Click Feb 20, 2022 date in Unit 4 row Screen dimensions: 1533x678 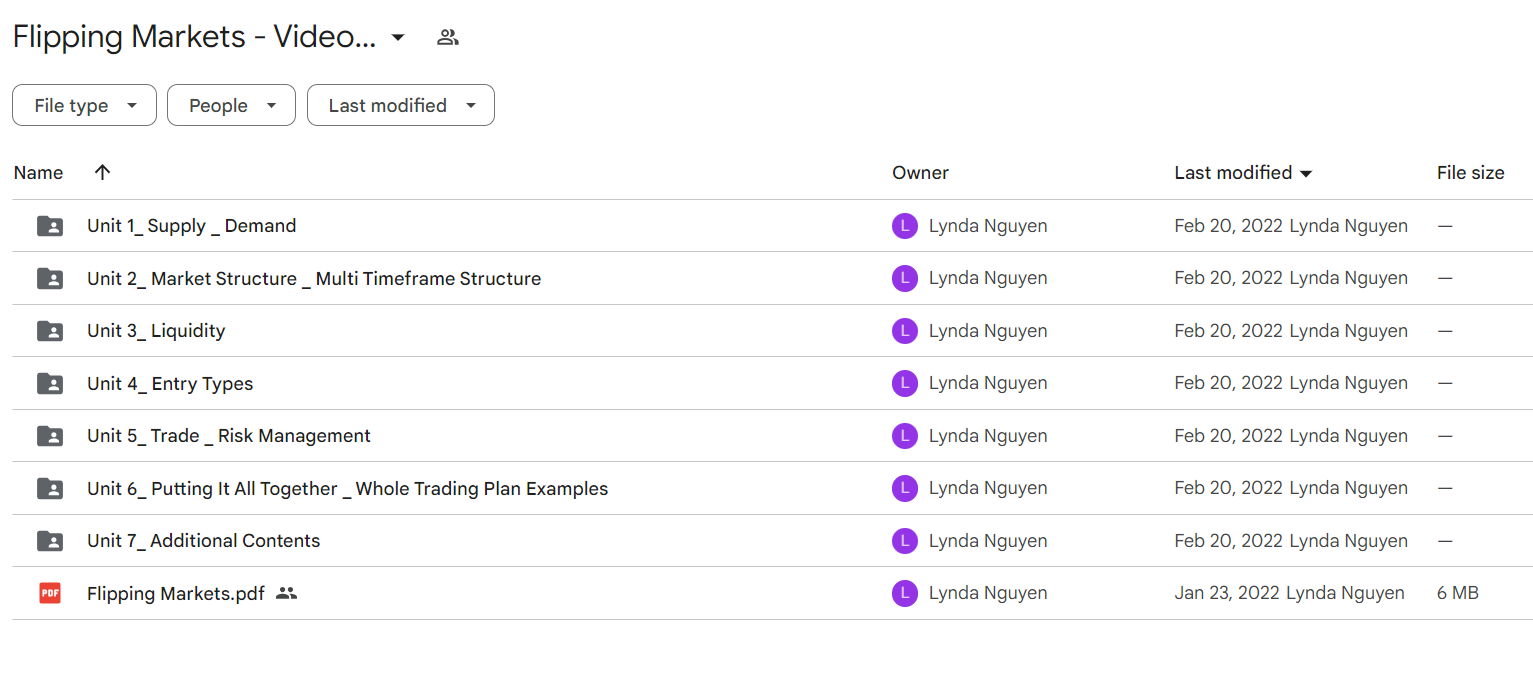point(1228,383)
